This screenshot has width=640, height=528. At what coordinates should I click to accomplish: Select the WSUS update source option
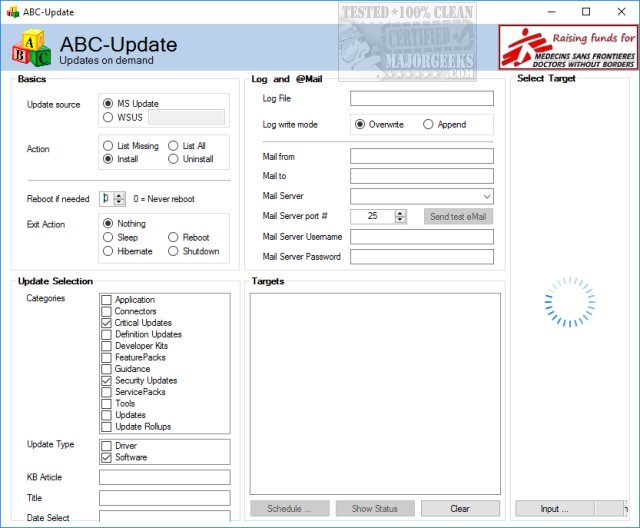coord(108,117)
